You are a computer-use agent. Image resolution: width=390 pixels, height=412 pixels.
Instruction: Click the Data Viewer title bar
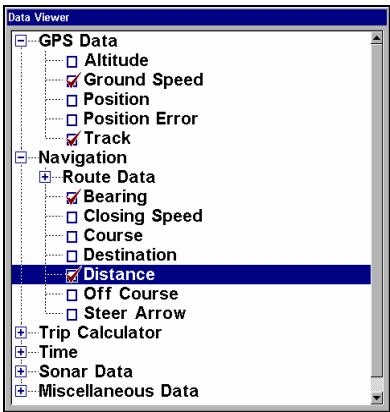point(197,17)
